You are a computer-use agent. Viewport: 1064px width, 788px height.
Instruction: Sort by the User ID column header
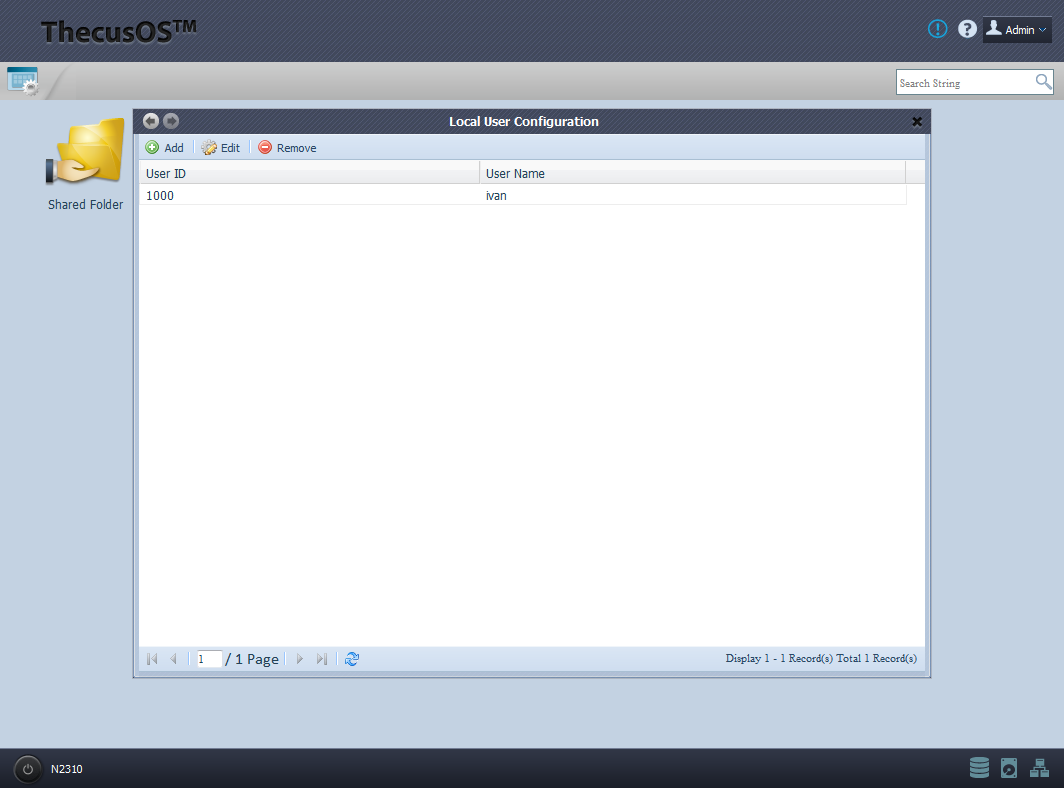coord(308,173)
